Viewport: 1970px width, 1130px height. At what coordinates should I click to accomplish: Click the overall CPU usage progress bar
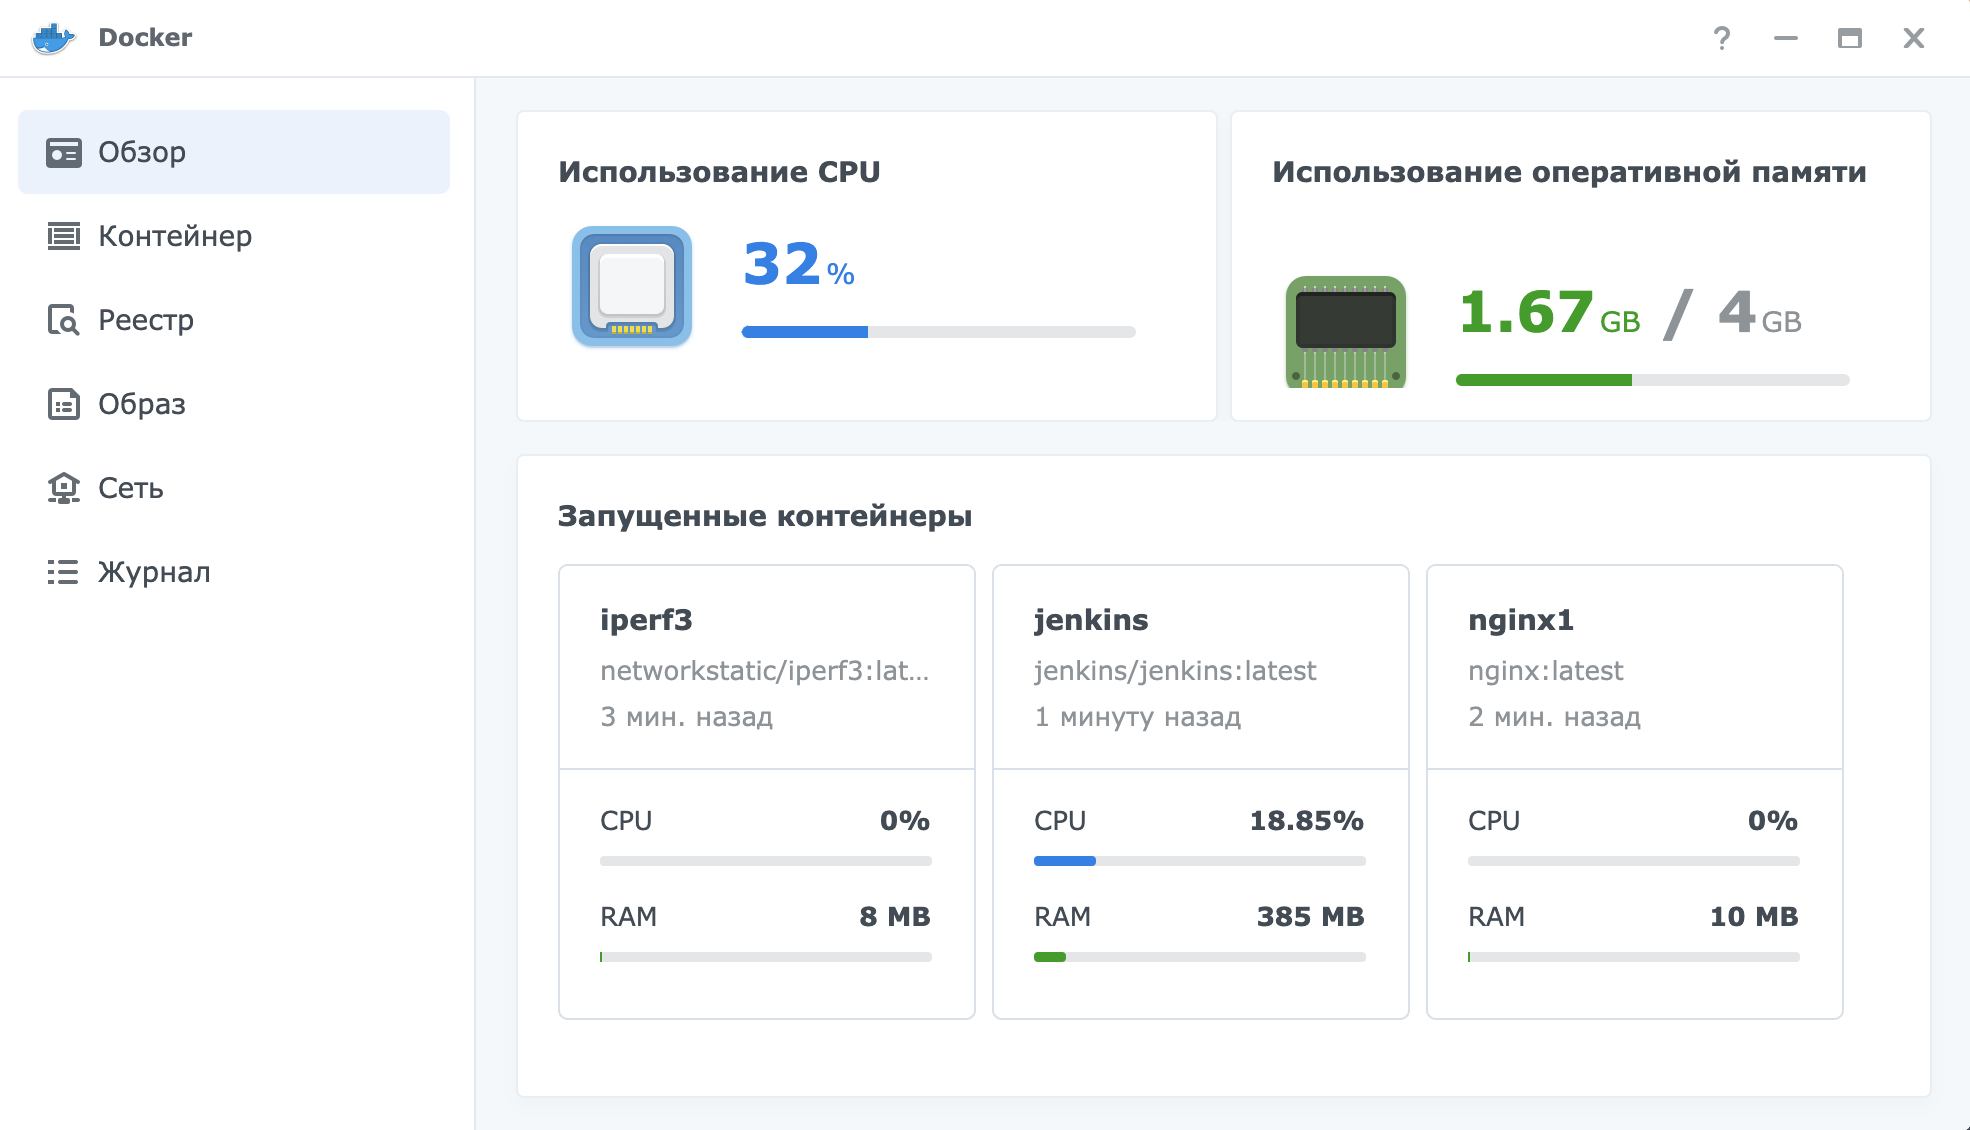(938, 332)
